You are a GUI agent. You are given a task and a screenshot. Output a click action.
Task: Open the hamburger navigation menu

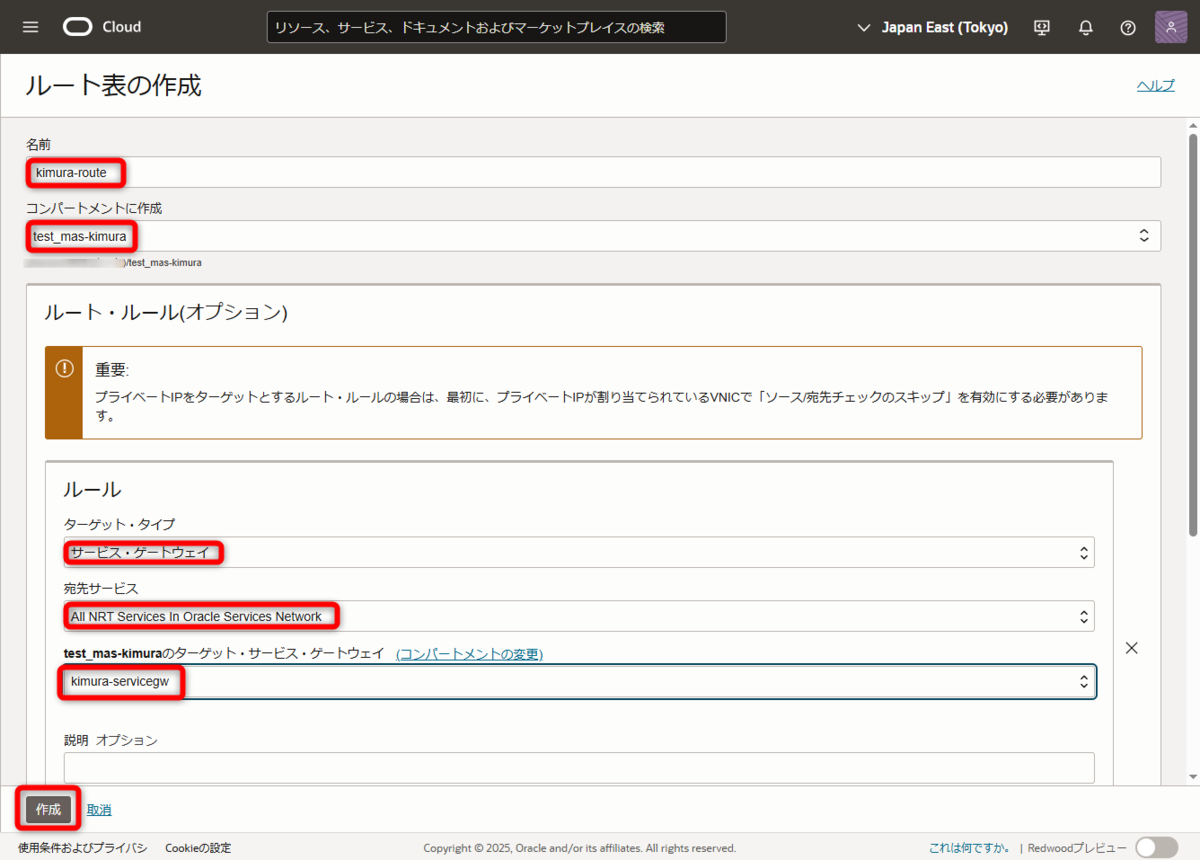[x=30, y=27]
